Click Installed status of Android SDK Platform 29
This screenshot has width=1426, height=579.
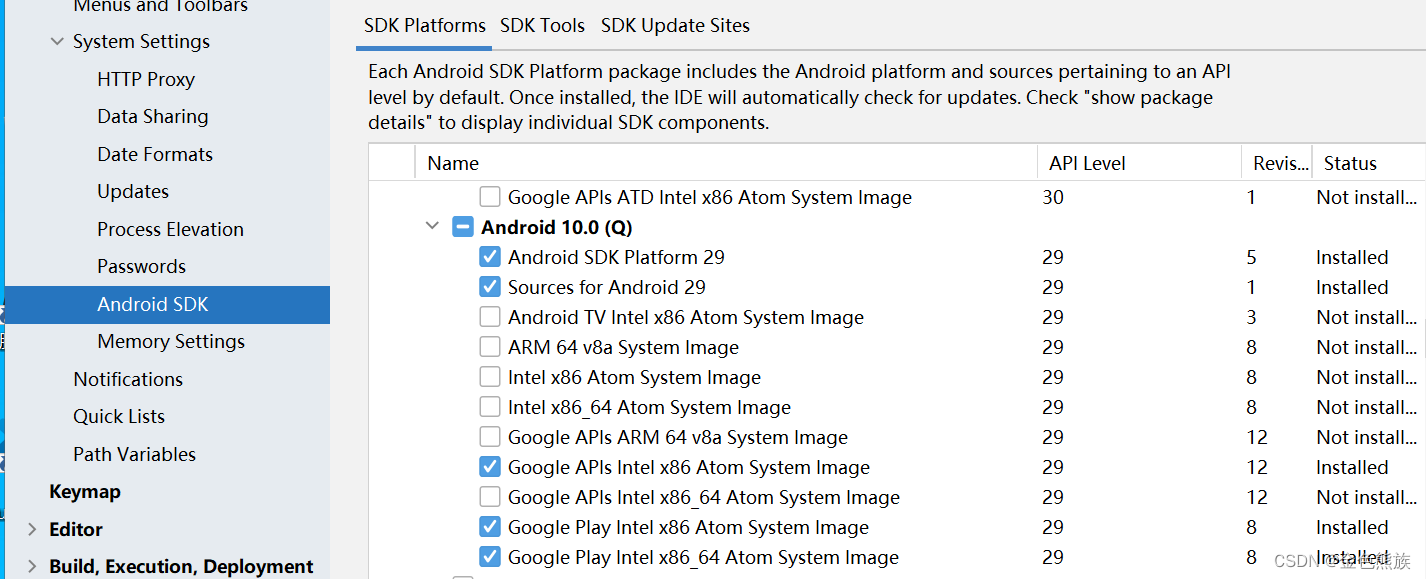[1352, 257]
